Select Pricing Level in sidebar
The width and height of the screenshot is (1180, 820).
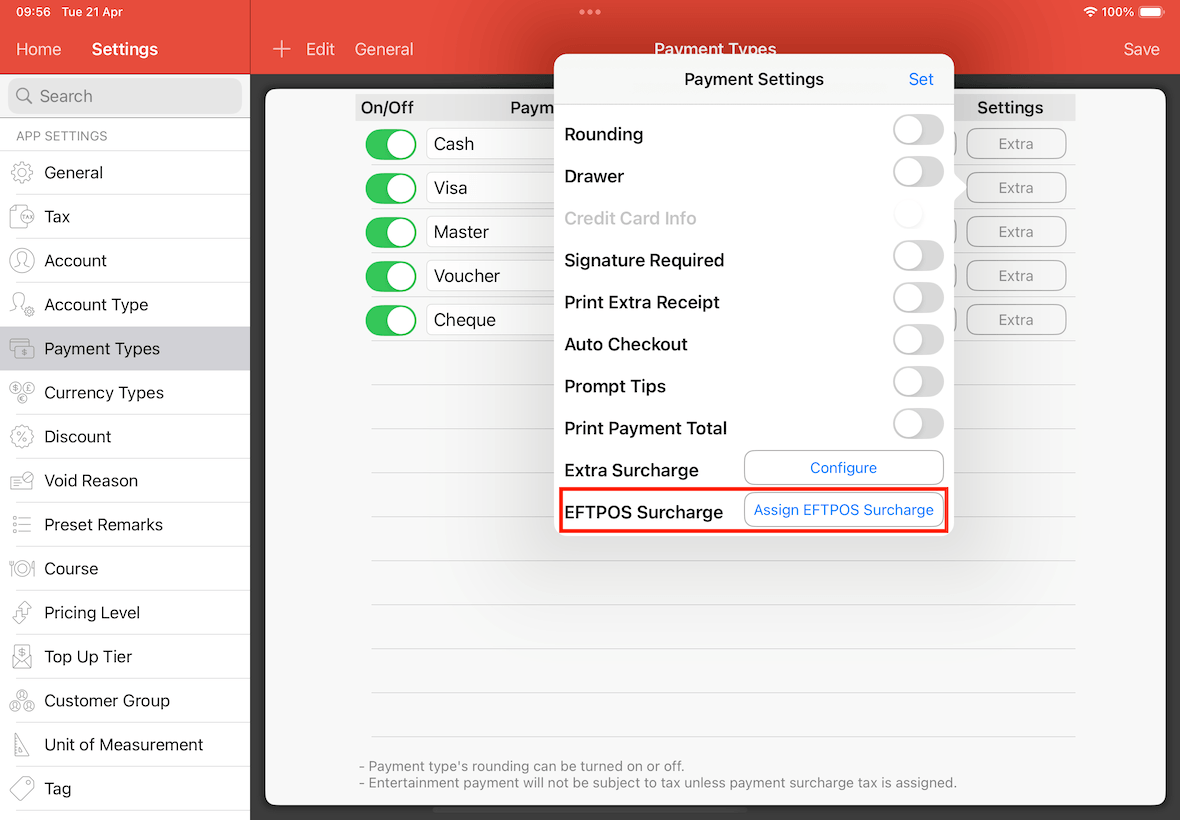click(125, 613)
